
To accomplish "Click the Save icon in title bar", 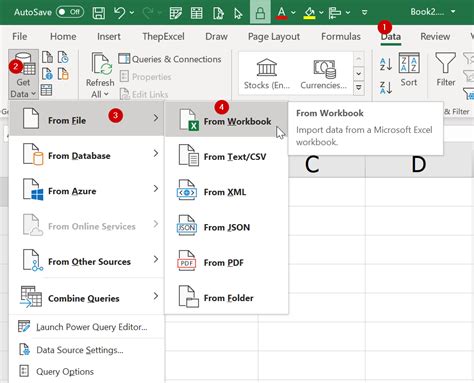I will click(x=99, y=13).
